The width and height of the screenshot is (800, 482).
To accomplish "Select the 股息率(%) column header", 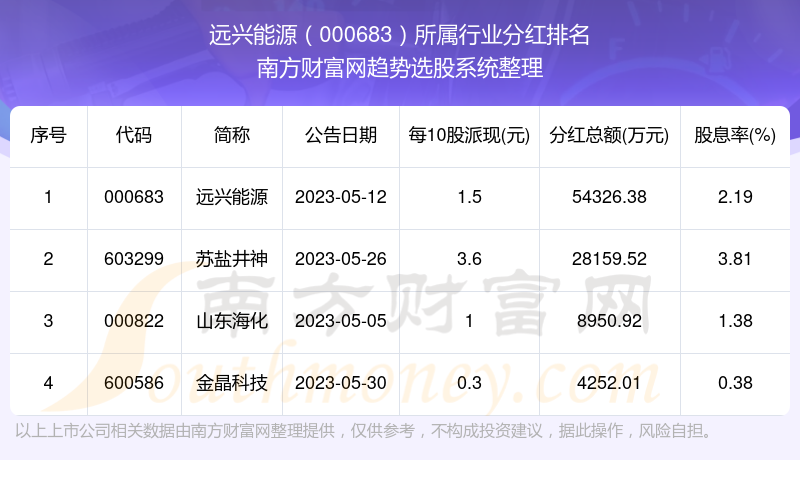I will click(x=735, y=135).
